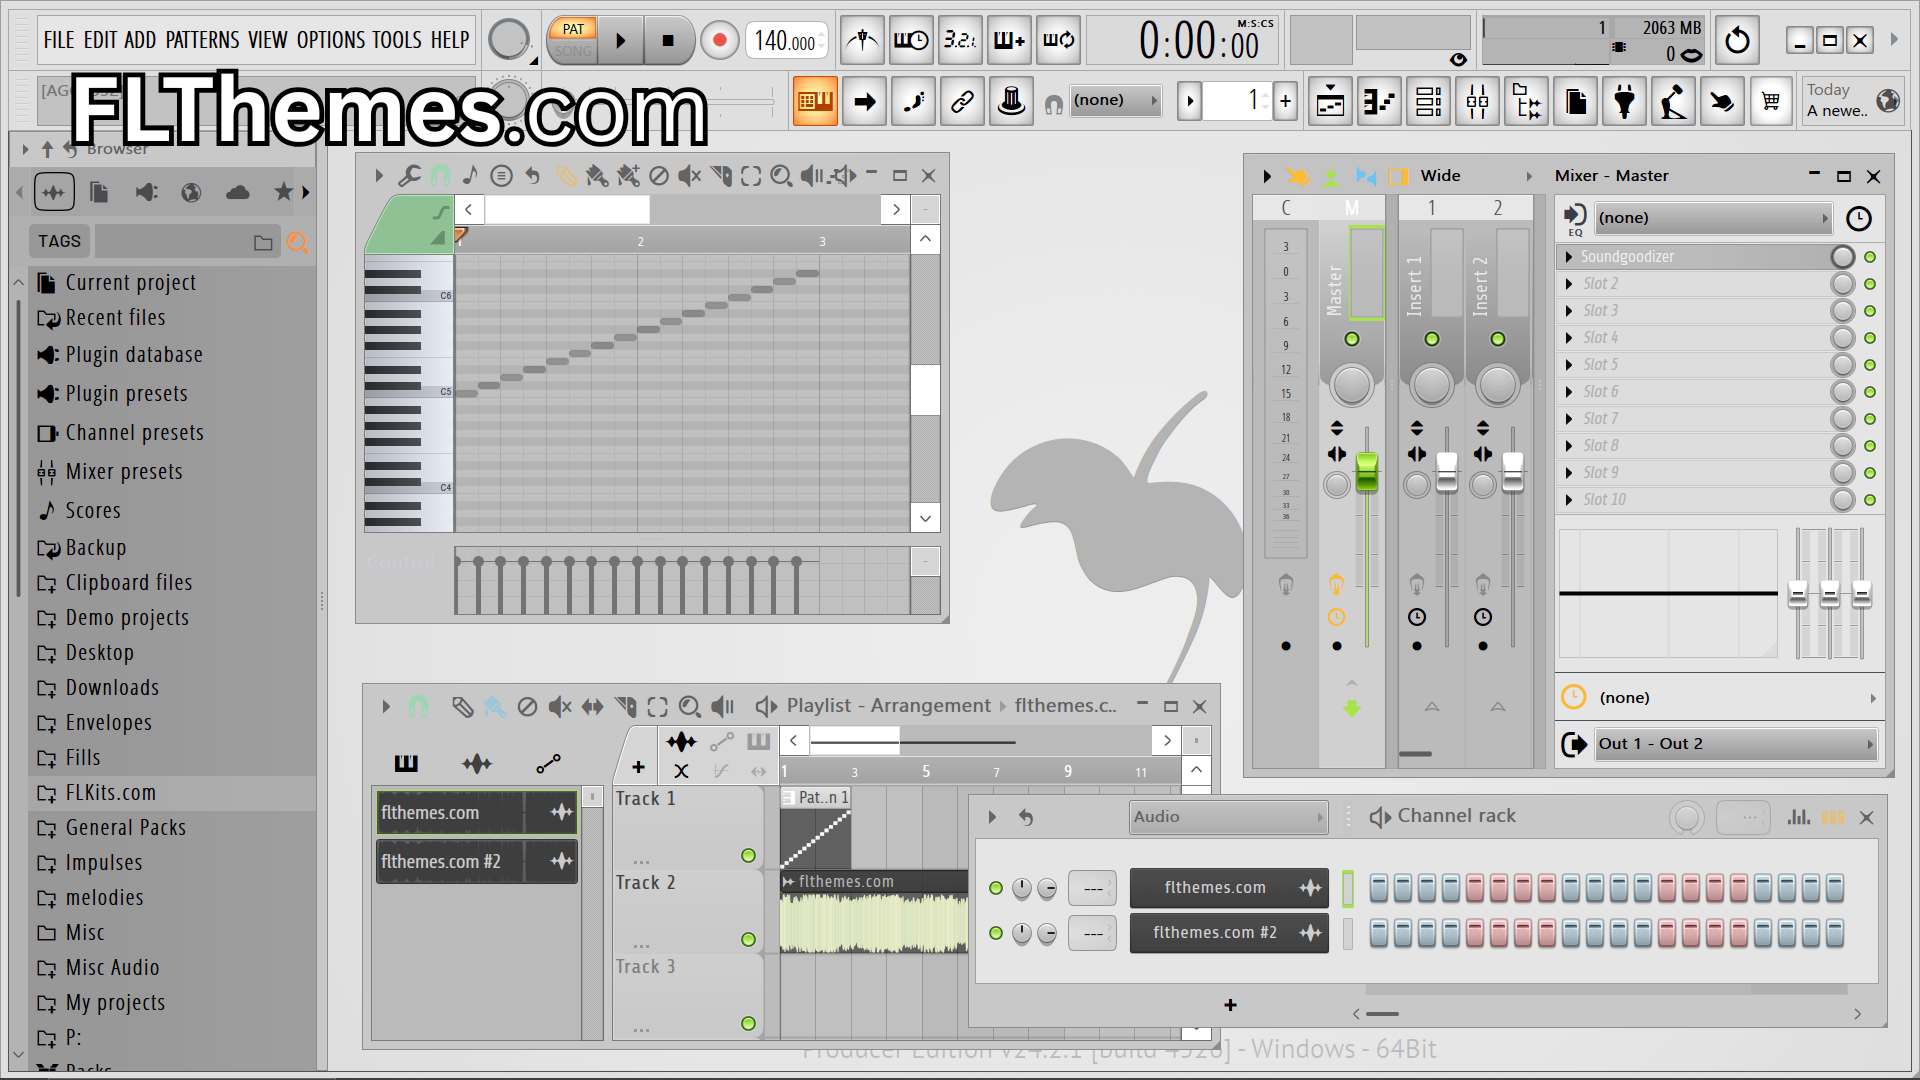This screenshot has width=1920, height=1080.
Task: Open the channel rack view button
Action: point(1428,101)
